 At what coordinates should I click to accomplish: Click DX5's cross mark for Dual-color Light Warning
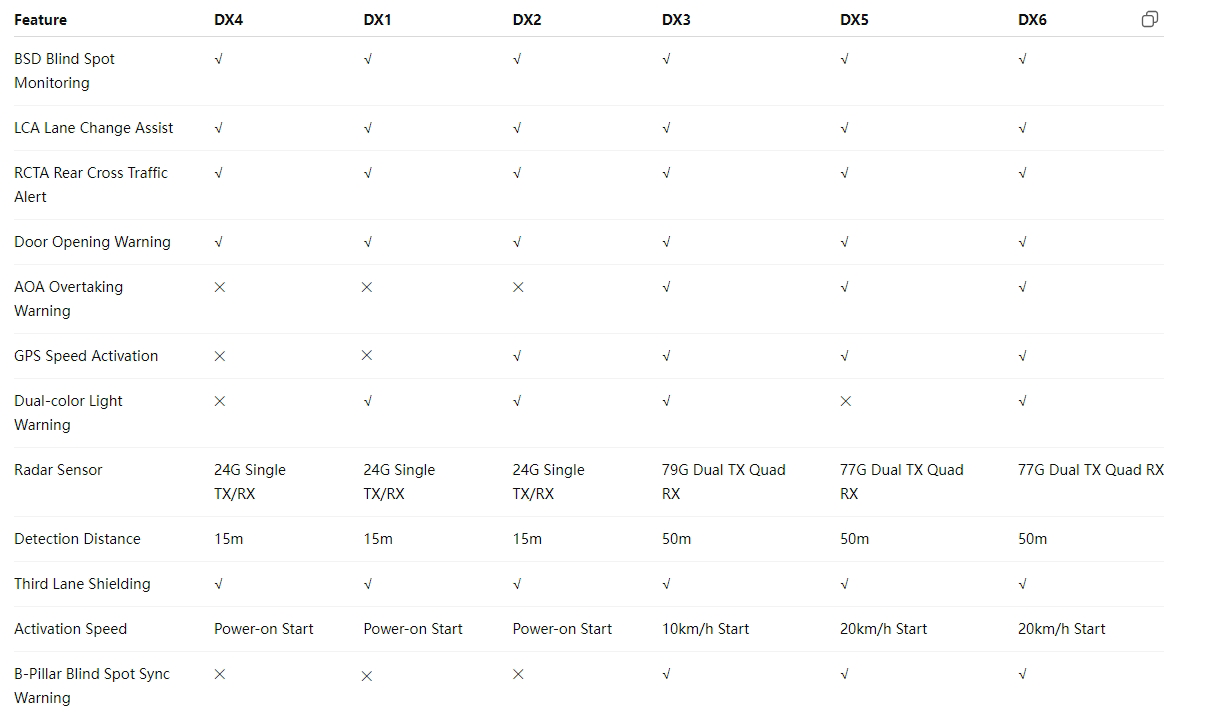click(846, 401)
